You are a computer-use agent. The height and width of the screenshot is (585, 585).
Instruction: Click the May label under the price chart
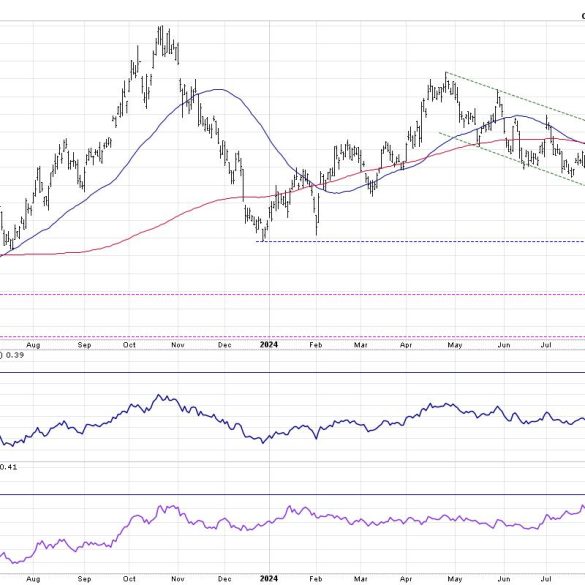[455, 345]
